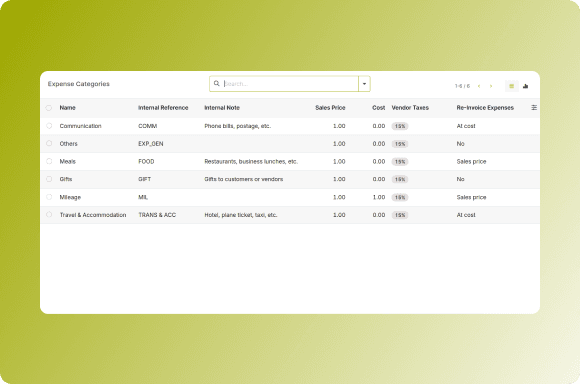Select the Others row checkbox
The height and width of the screenshot is (384, 580).
49,144
